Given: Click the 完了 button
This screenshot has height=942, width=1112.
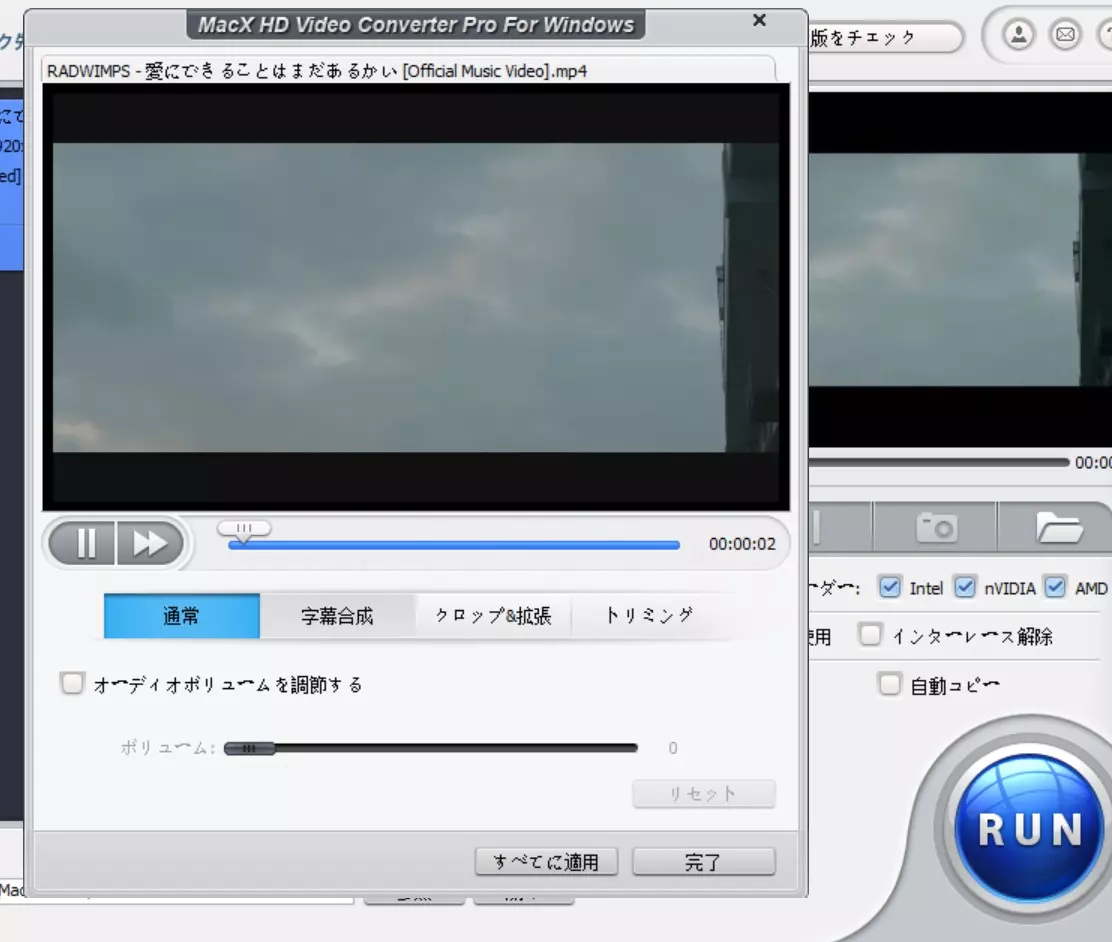Looking at the screenshot, I should [x=704, y=862].
